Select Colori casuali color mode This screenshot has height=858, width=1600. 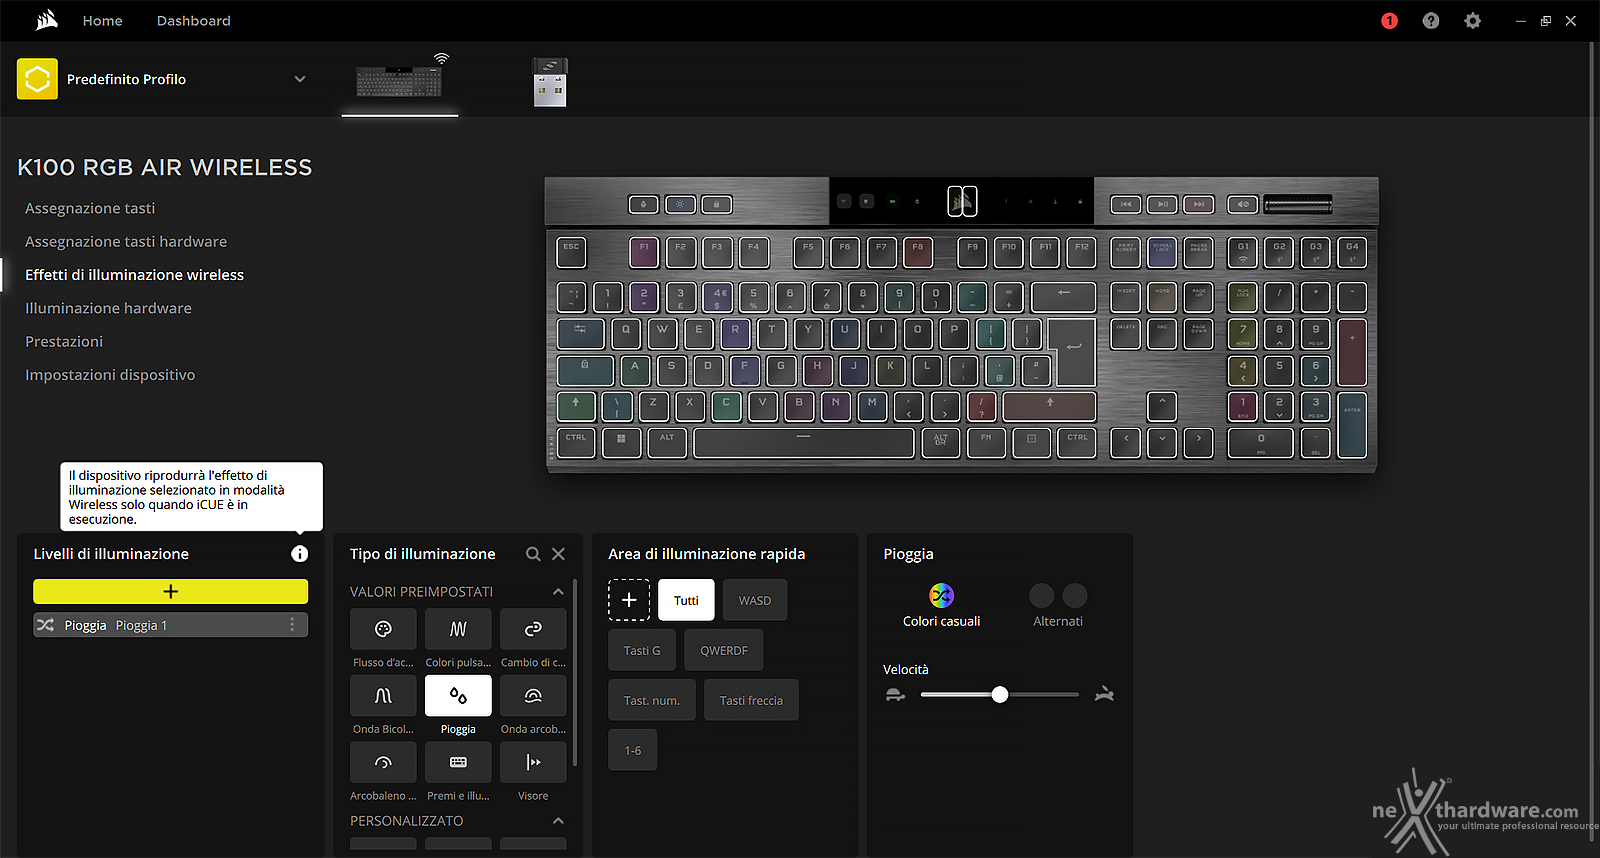[941, 606]
